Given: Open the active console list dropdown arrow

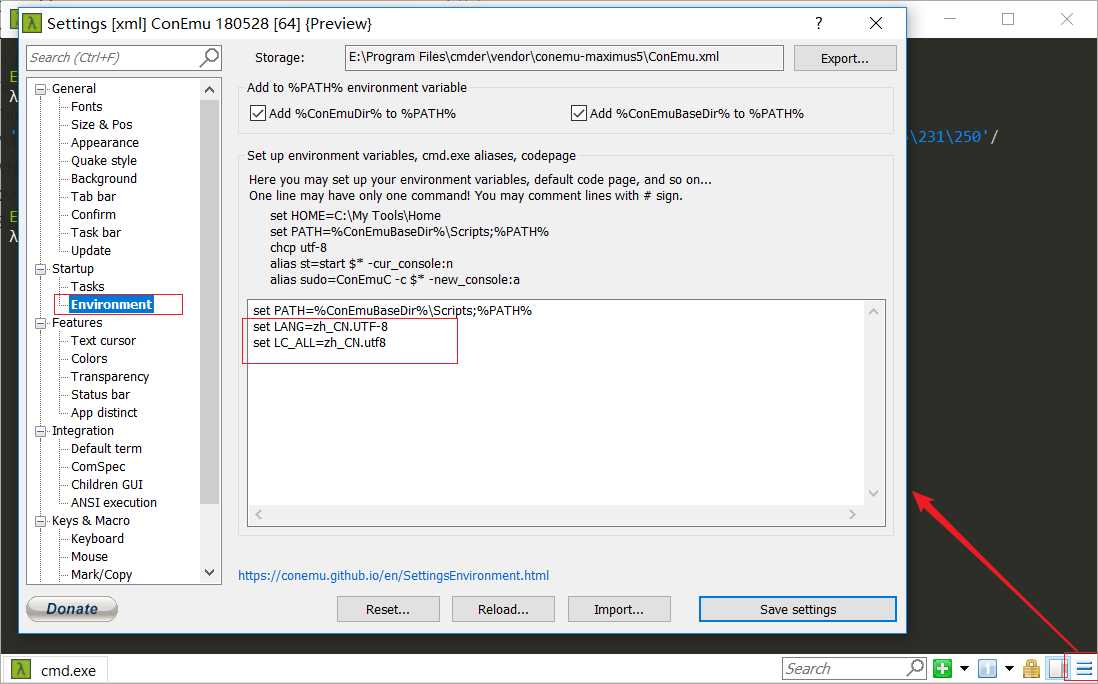Looking at the screenshot, I should coord(1009,669).
